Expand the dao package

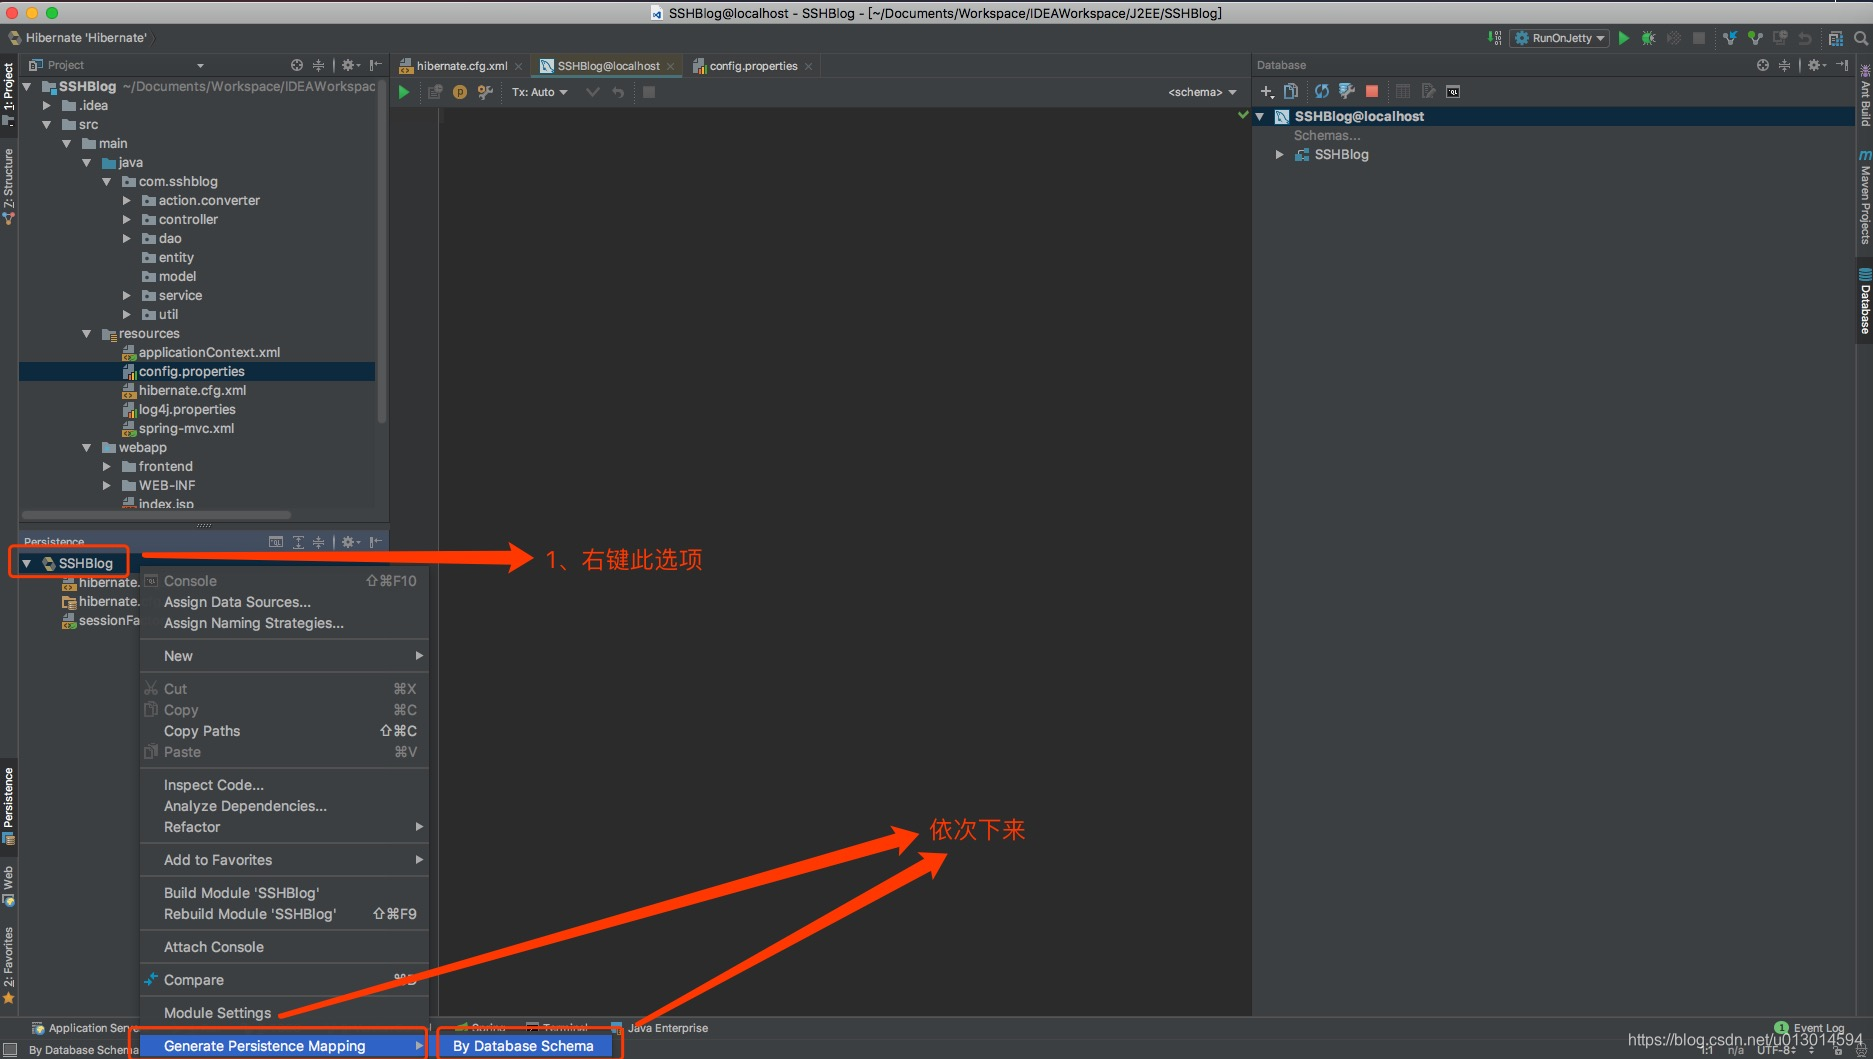coord(127,239)
